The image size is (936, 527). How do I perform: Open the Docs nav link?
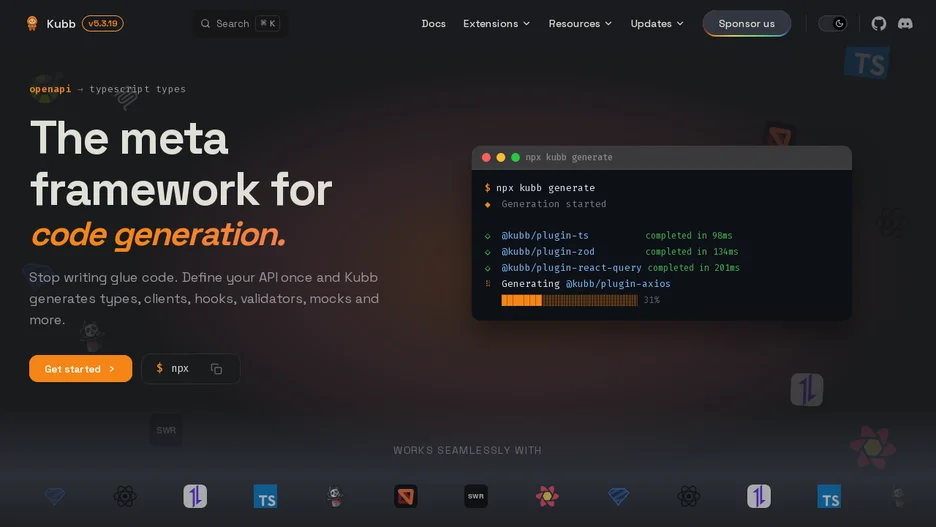[433, 23]
